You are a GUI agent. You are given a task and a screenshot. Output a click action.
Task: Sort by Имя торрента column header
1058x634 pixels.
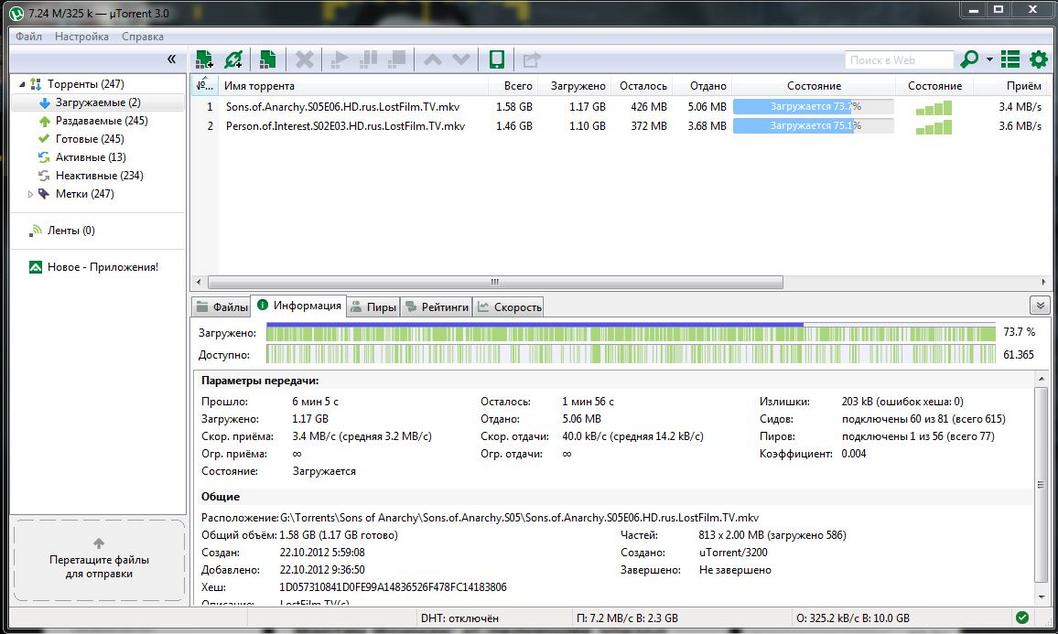point(353,86)
